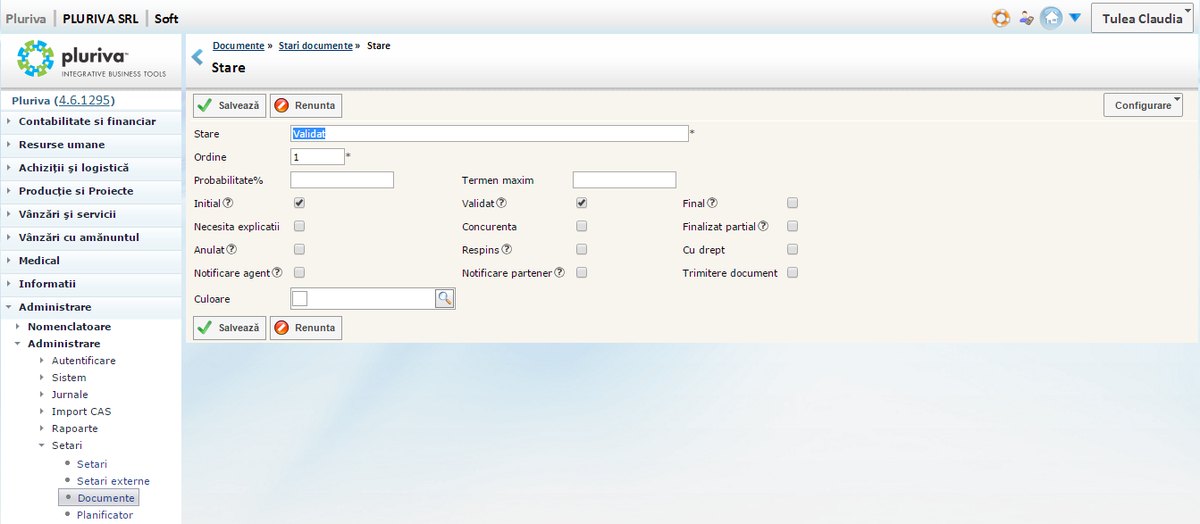
Task: Follow the Stari documente breadcrumb link
Action: pos(315,46)
